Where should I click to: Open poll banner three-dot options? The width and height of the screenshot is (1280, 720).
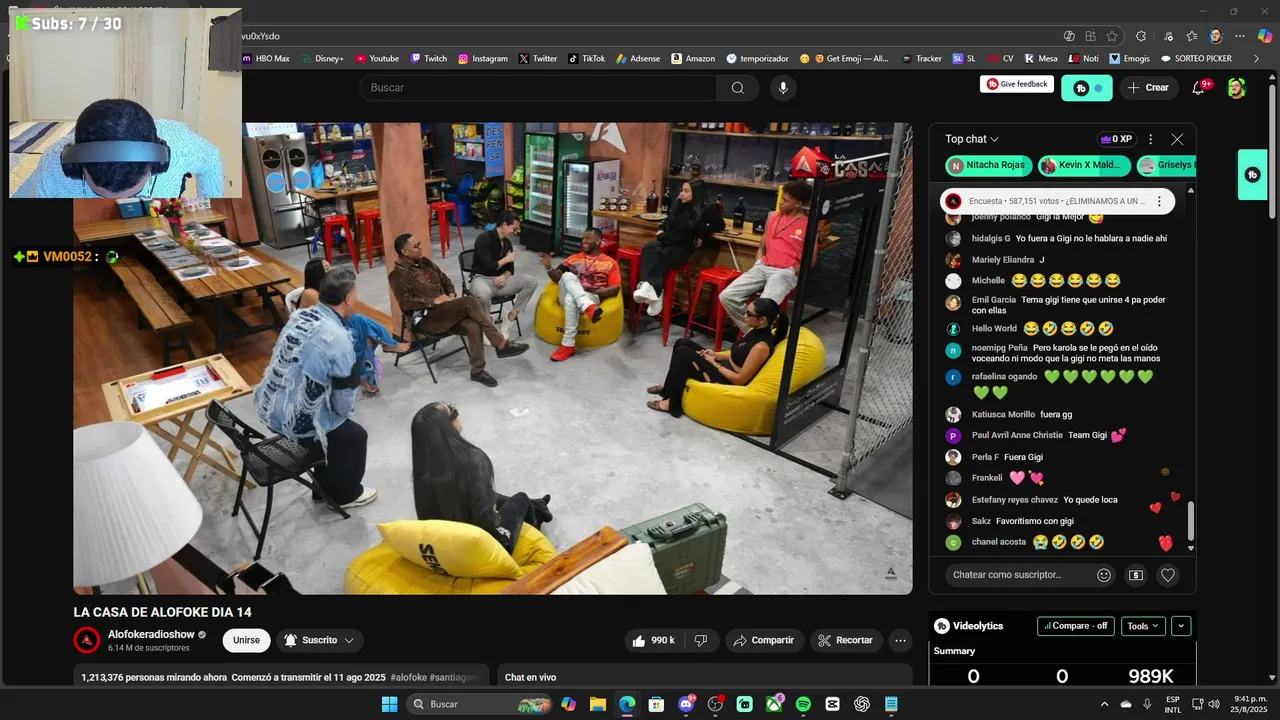tap(1159, 201)
